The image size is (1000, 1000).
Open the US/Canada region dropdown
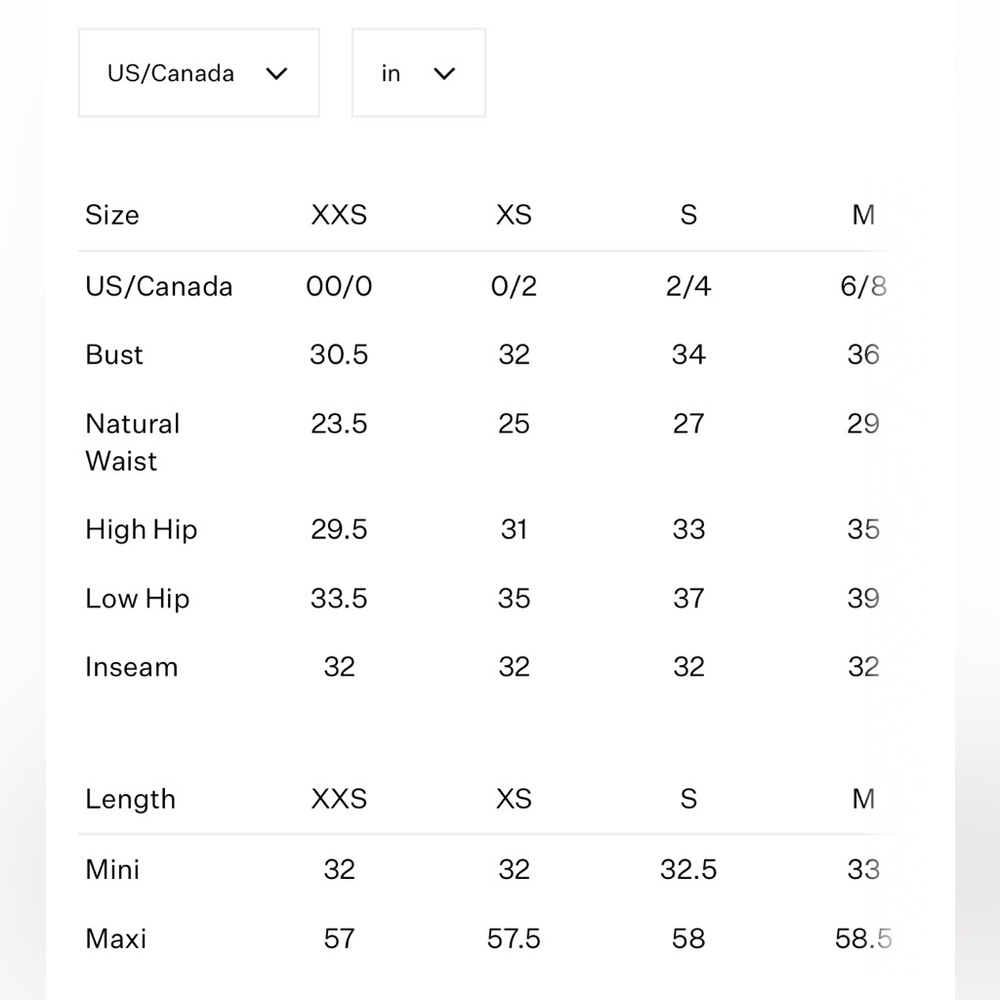(198, 73)
